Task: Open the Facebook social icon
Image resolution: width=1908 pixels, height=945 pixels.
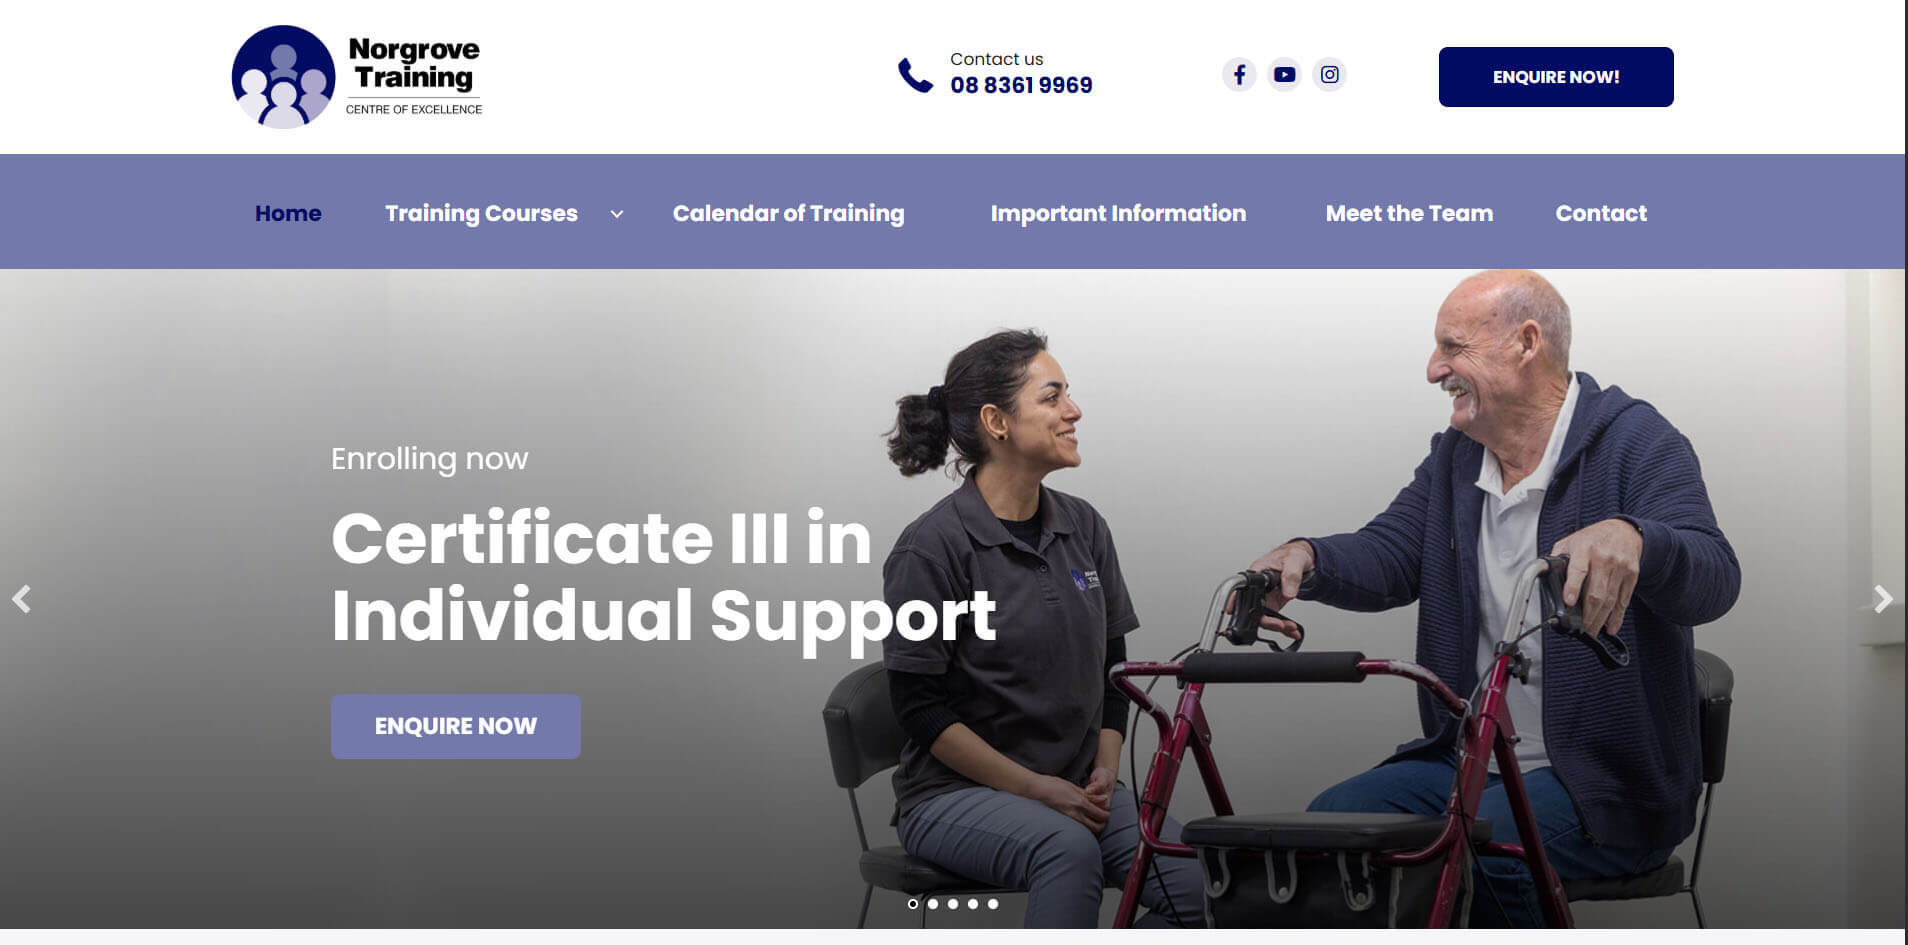Action: [x=1239, y=75]
